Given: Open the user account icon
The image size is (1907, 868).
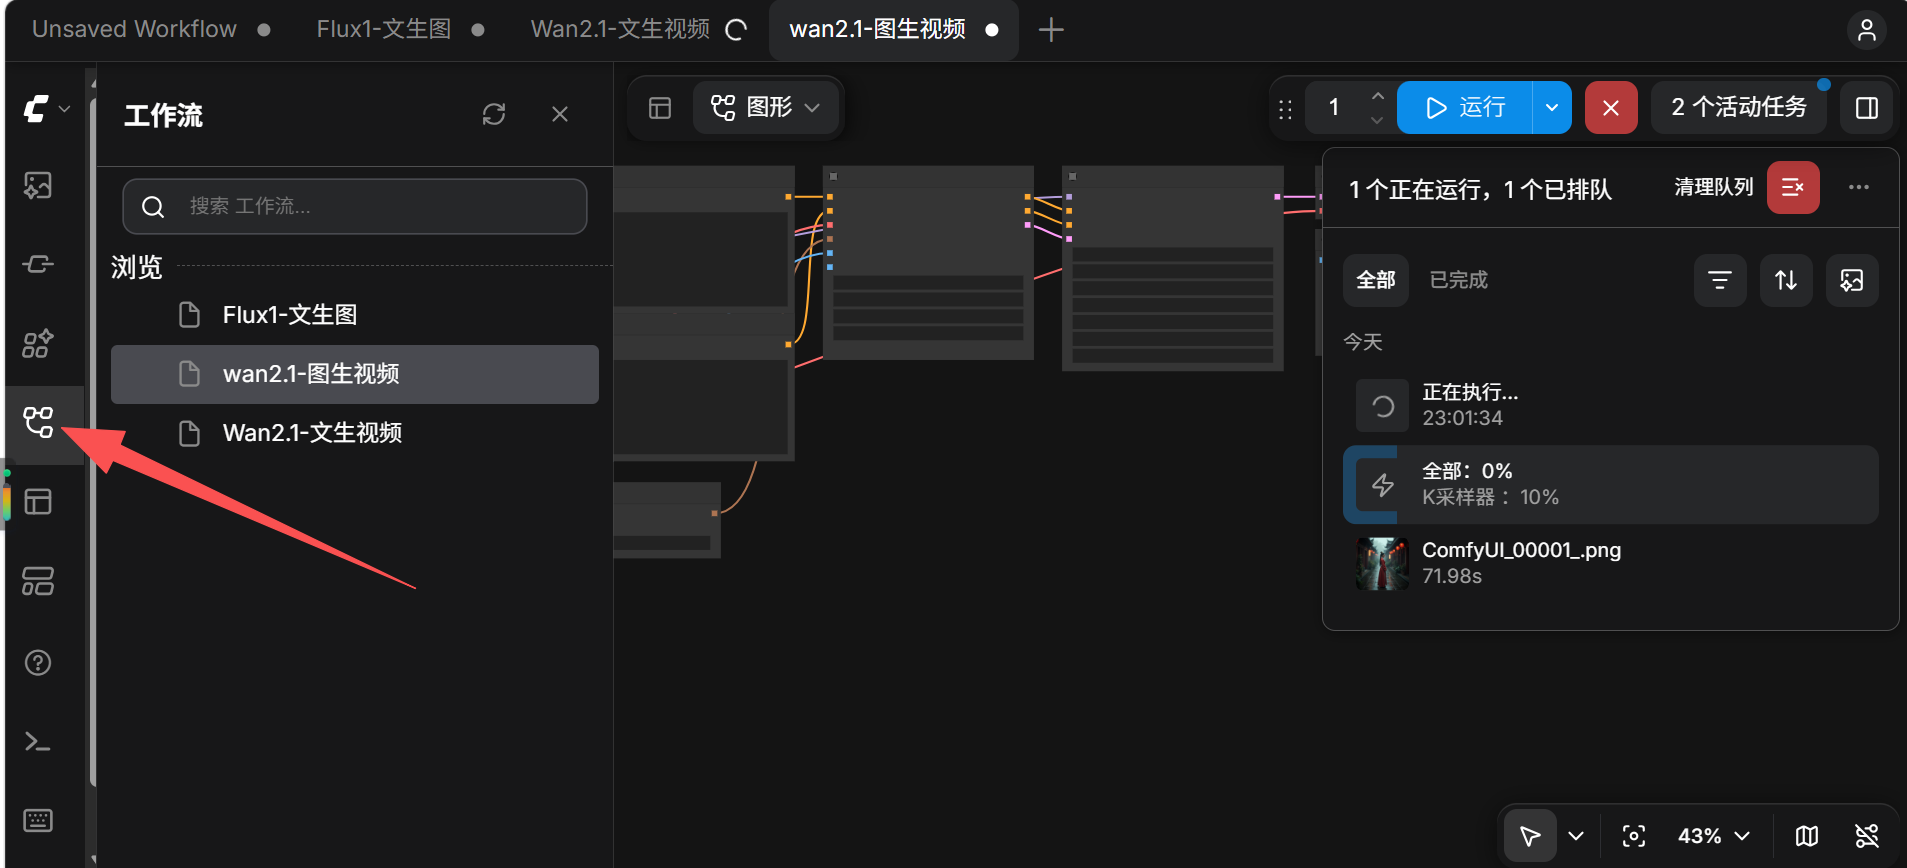Looking at the screenshot, I should [x=1866, y=30].
